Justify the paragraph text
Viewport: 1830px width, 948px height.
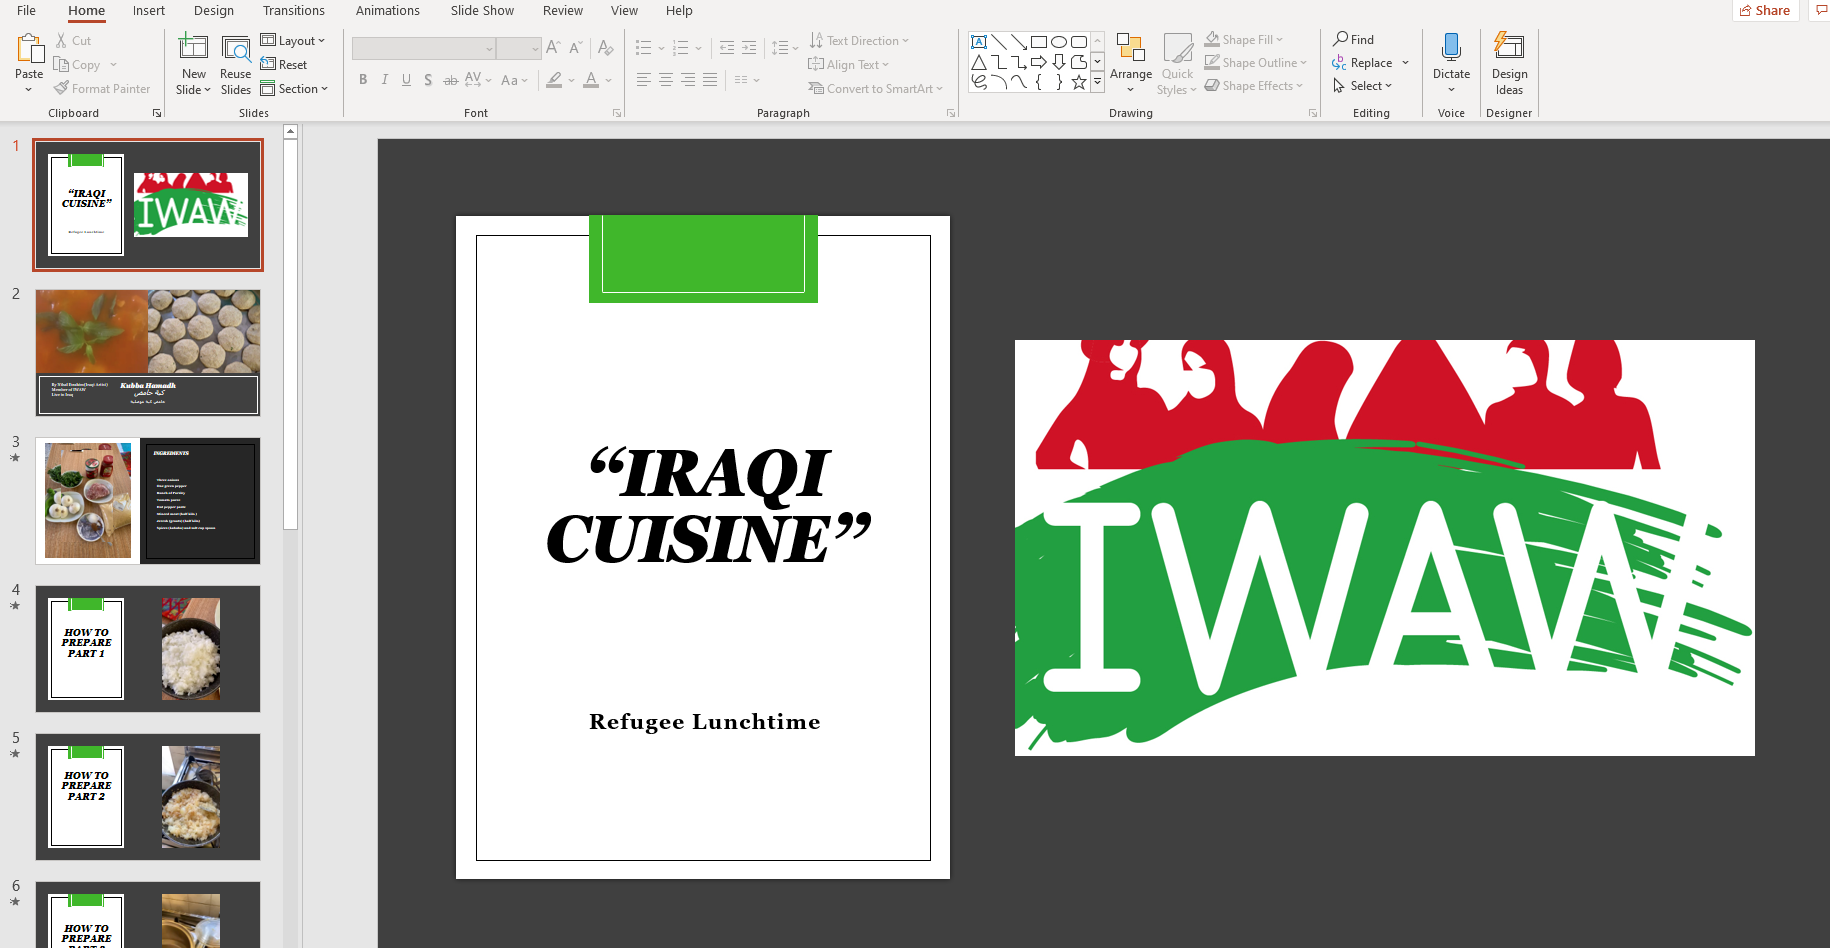tap(710, 80)
